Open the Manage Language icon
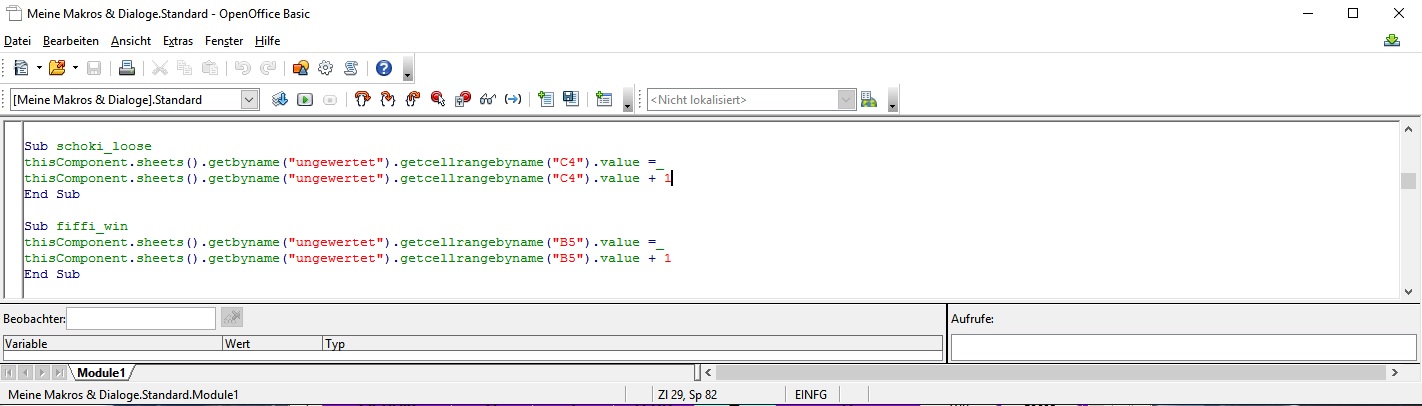Image resolution: width=1422 pixels, height=406 pixels. 869,99
